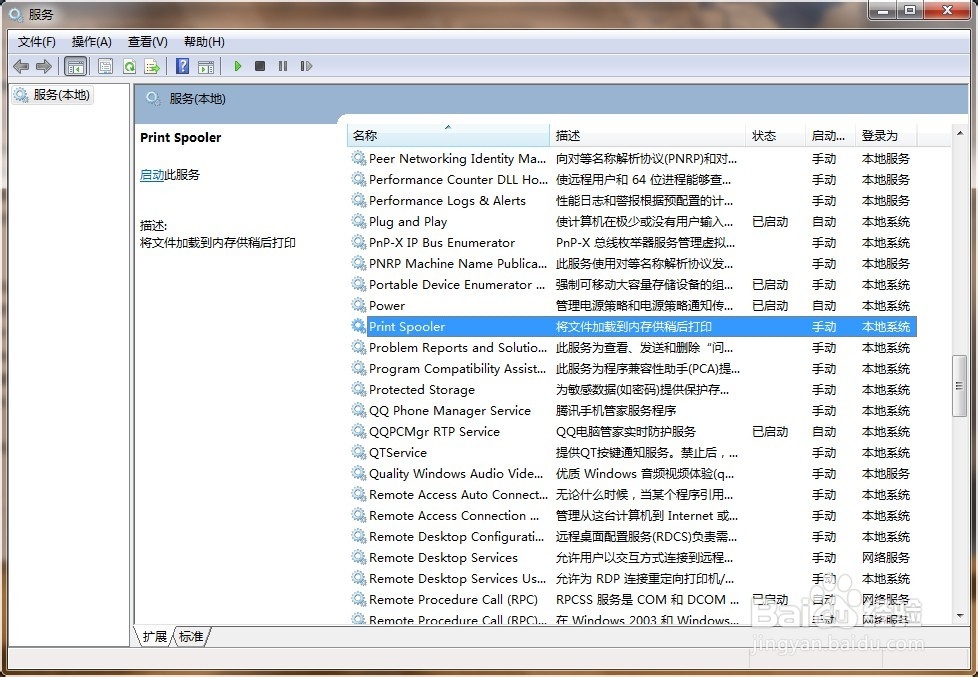Toggle the show/hide action pane icon
Screen dimensions: 978x677
206,66
